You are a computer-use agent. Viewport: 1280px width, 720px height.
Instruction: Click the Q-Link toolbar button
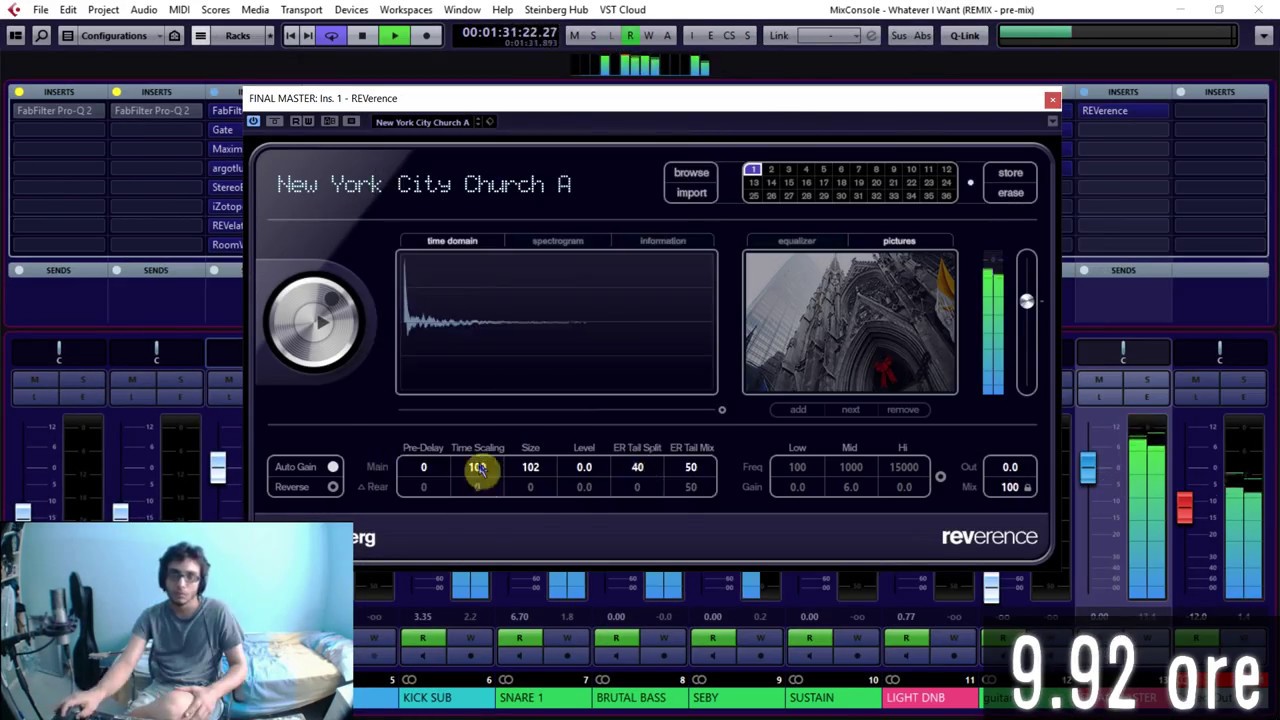[964, 36]
